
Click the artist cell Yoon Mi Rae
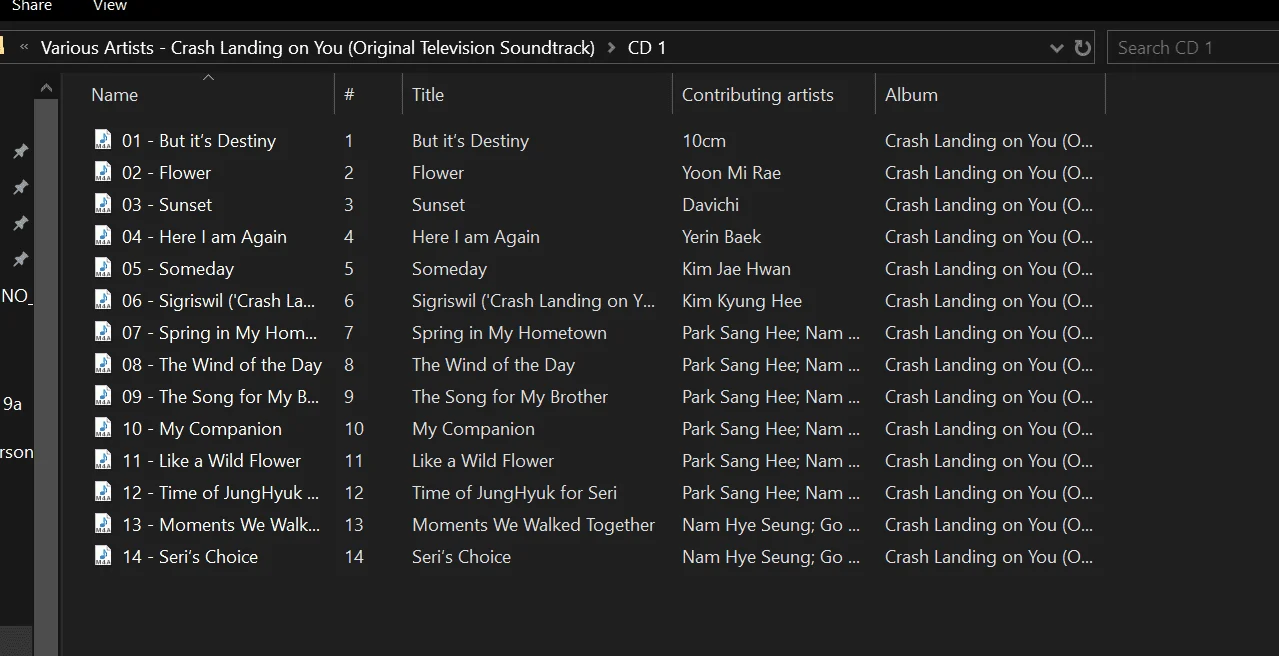(731, 173)
